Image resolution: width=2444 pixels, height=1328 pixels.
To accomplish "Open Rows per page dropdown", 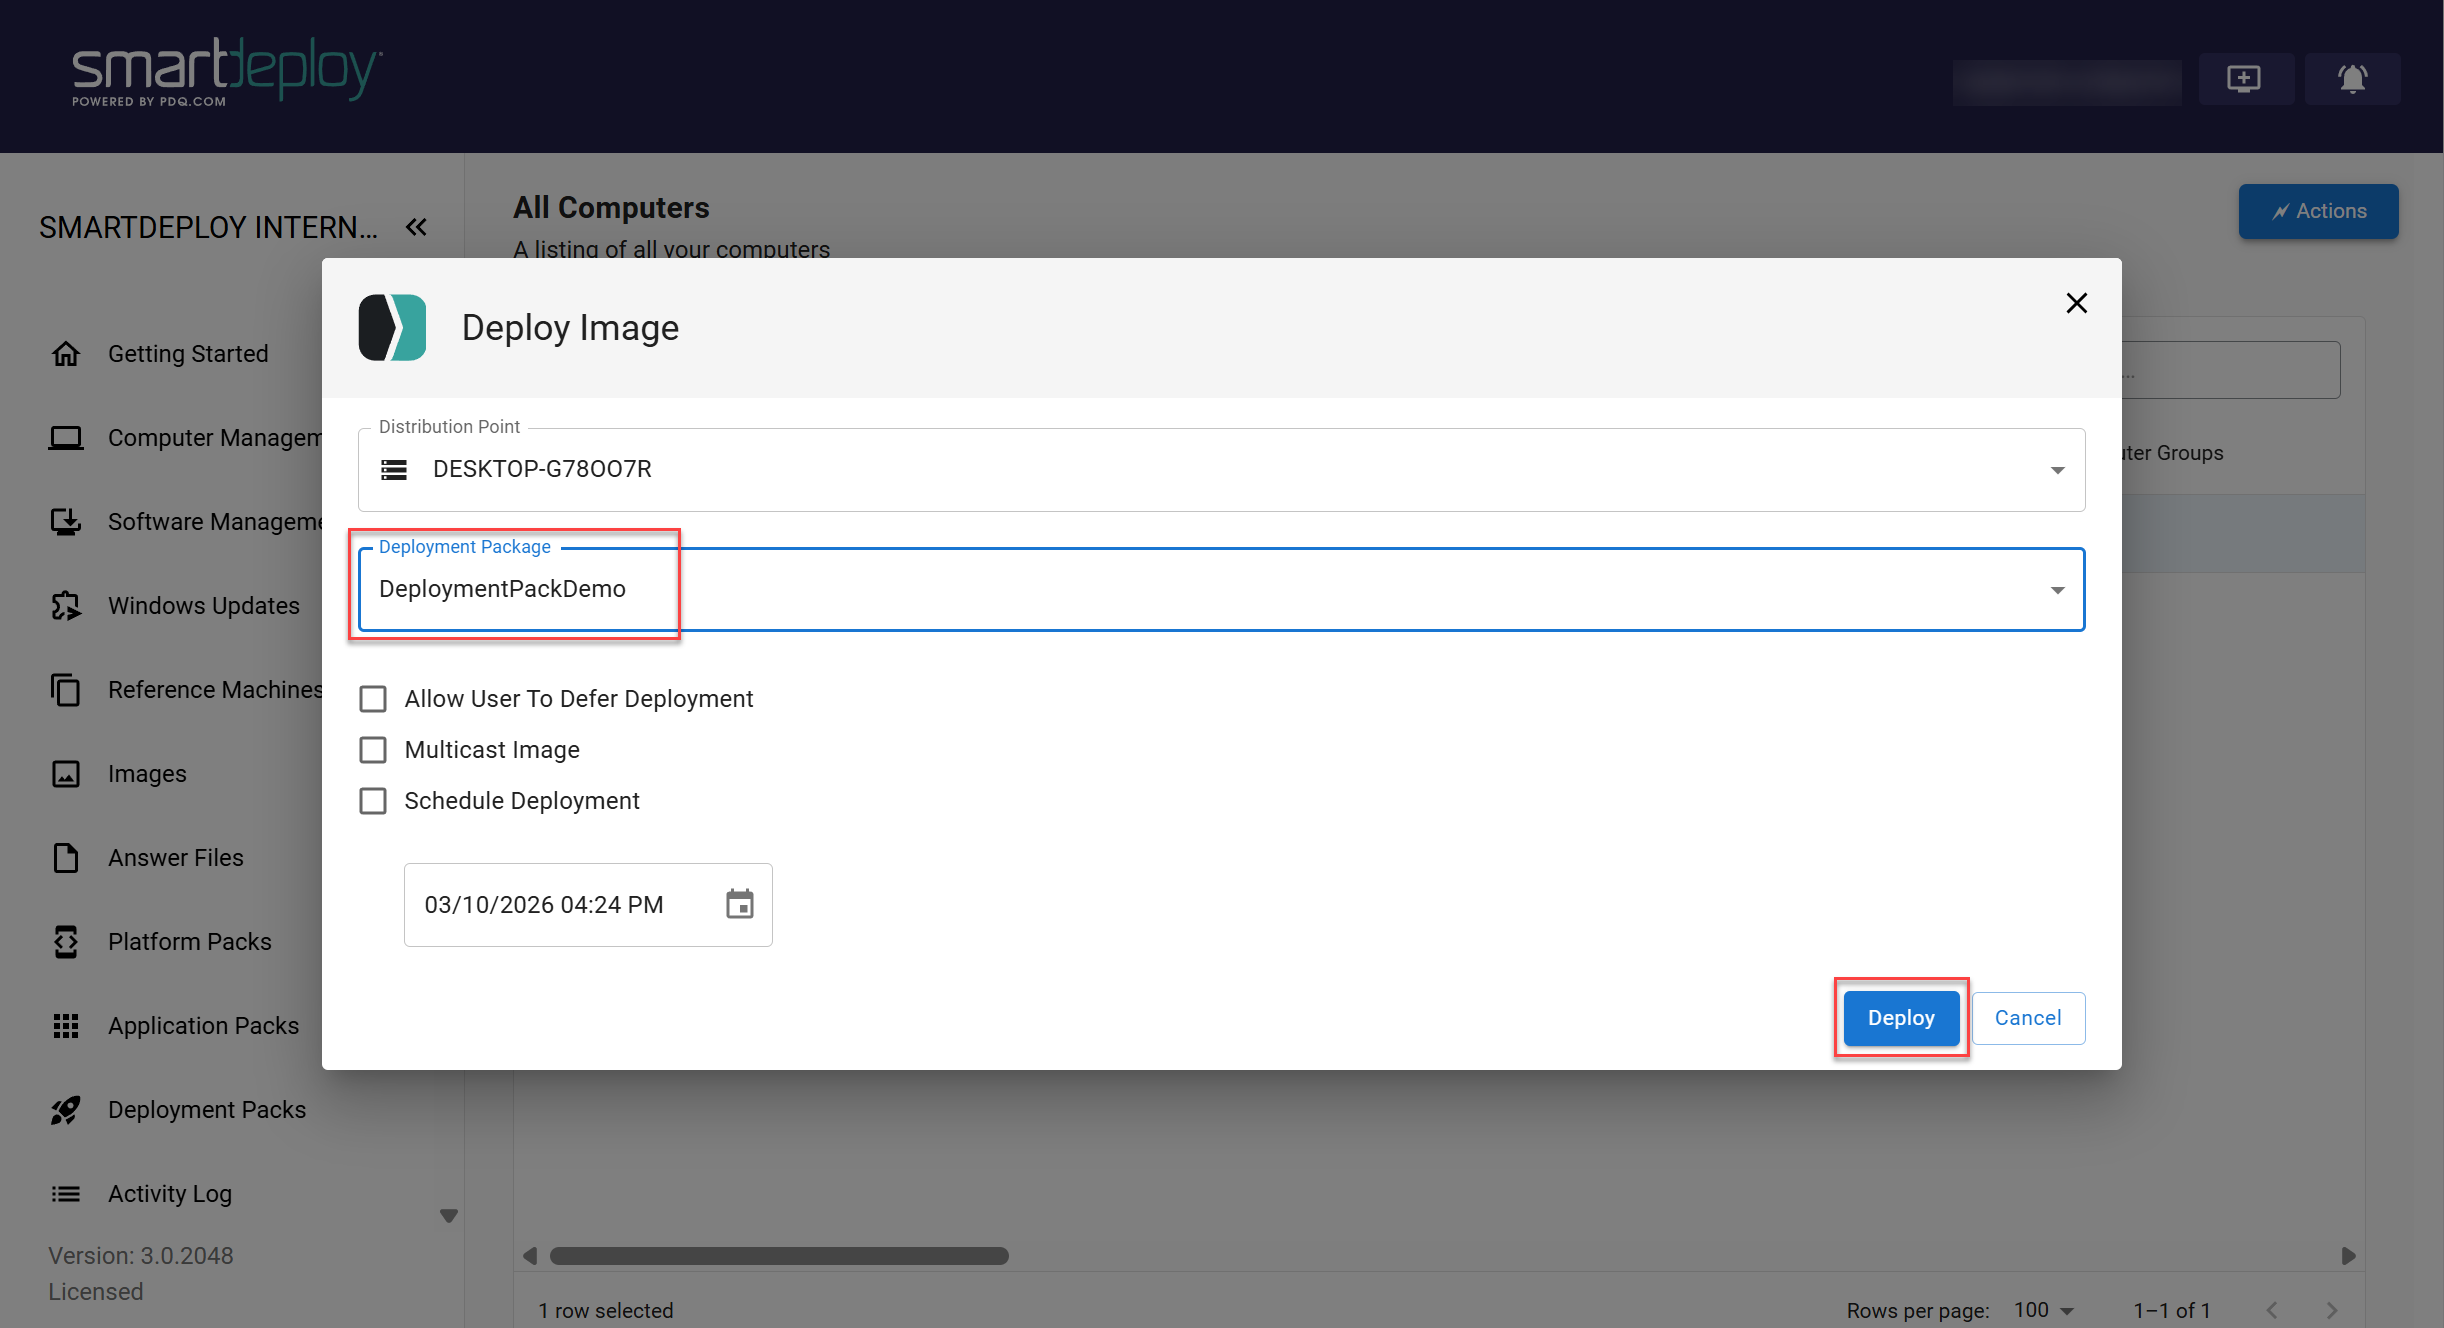I will pyautogui.click(x=2044, y=1310).
